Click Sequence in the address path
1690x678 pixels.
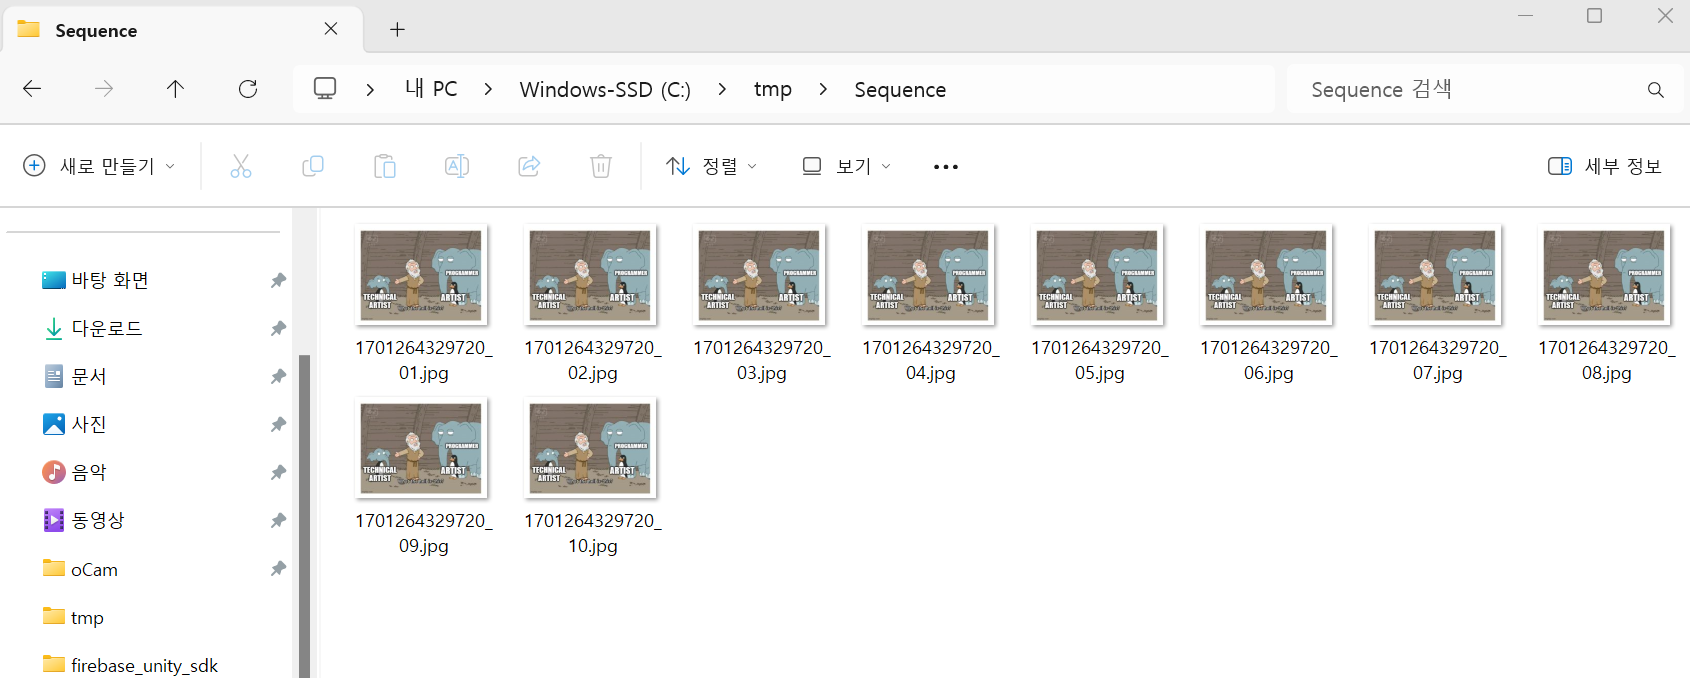[x=900, y=89]
